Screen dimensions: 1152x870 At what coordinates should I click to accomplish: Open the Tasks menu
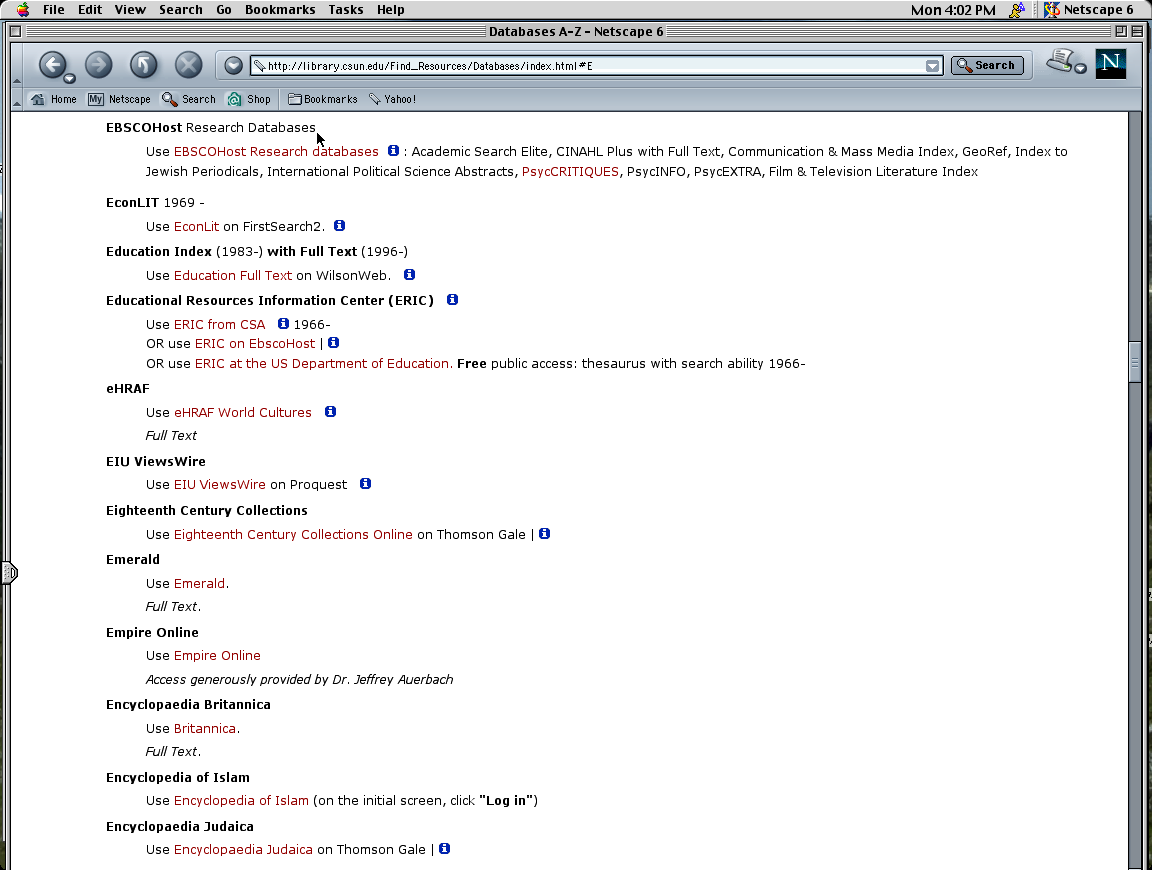tap(346, 10)
